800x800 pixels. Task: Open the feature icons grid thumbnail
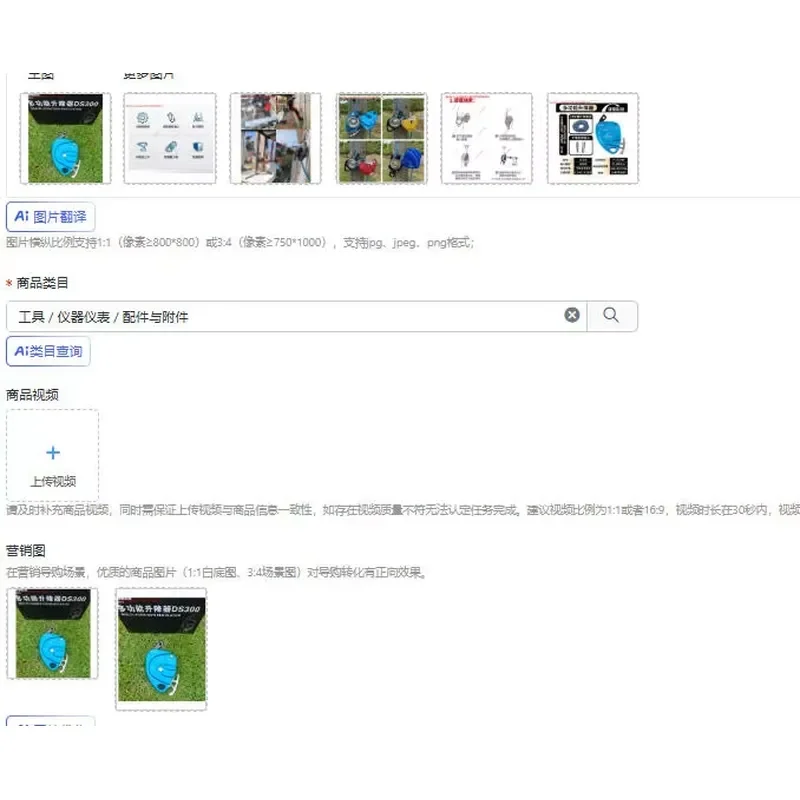170,138
